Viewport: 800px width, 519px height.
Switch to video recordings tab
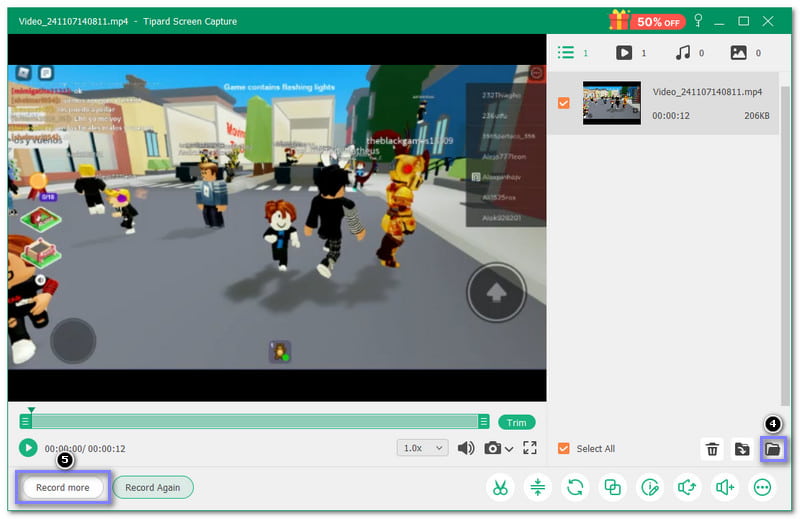[623, 53]
